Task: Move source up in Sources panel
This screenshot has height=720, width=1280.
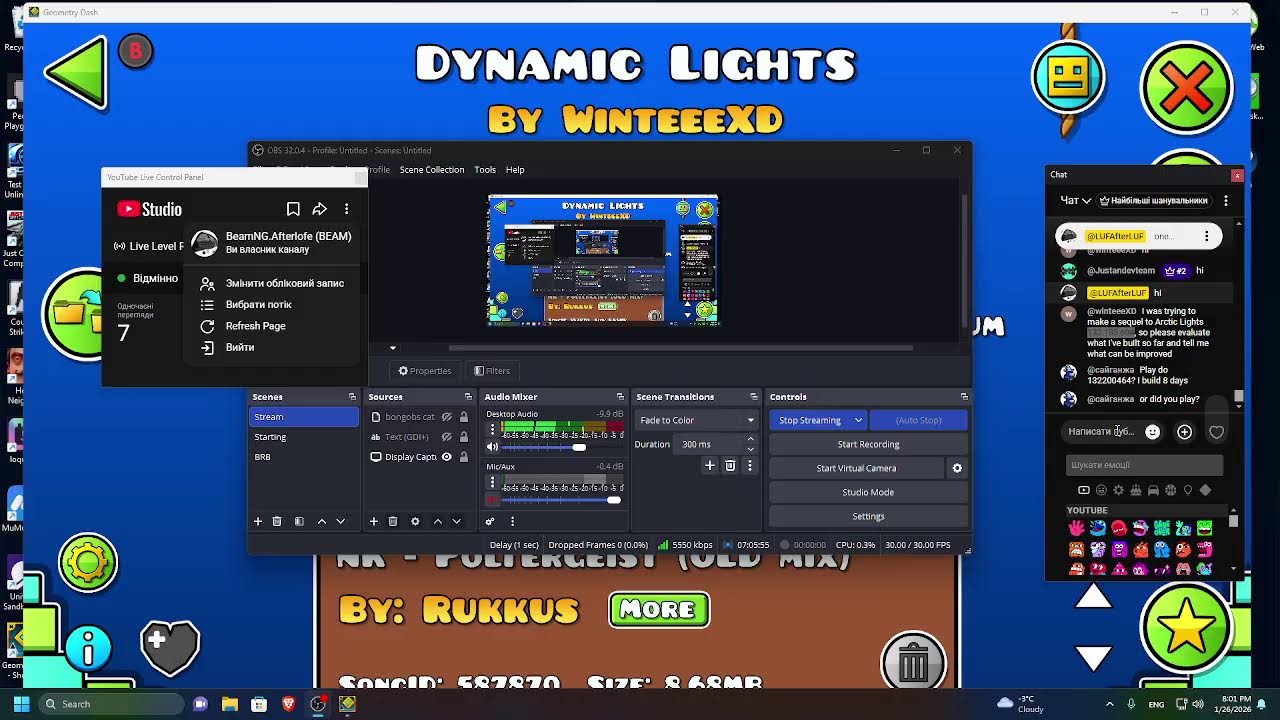Action: pos(438,521)
